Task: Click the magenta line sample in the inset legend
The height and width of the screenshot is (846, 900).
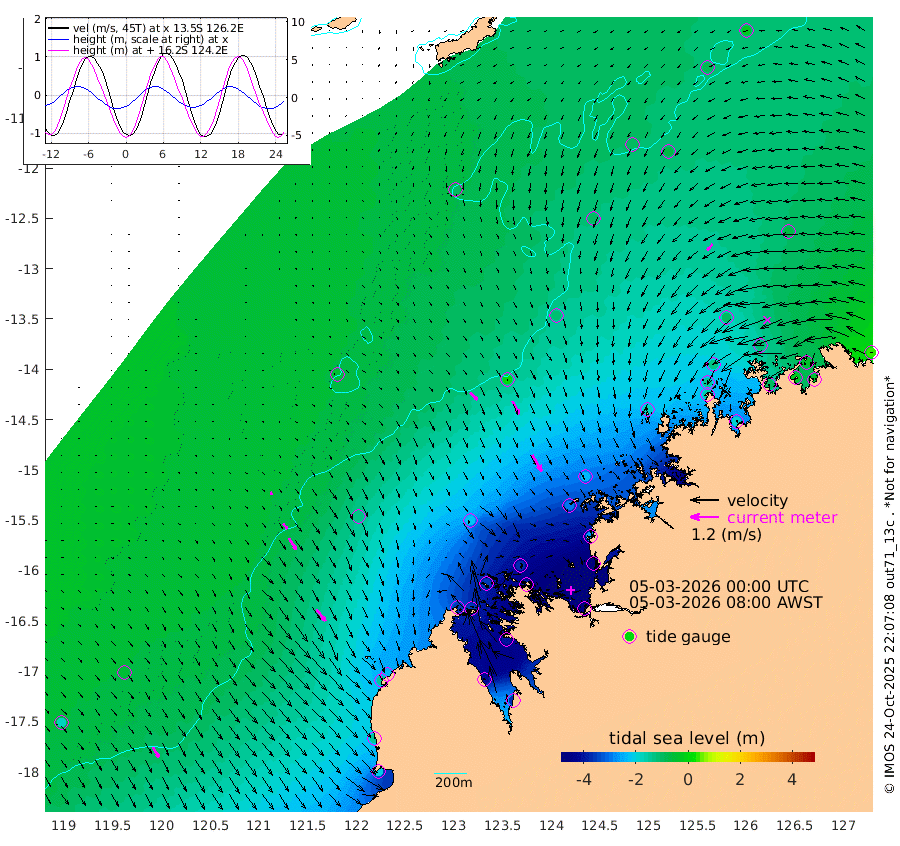Action: pos(59,51)
